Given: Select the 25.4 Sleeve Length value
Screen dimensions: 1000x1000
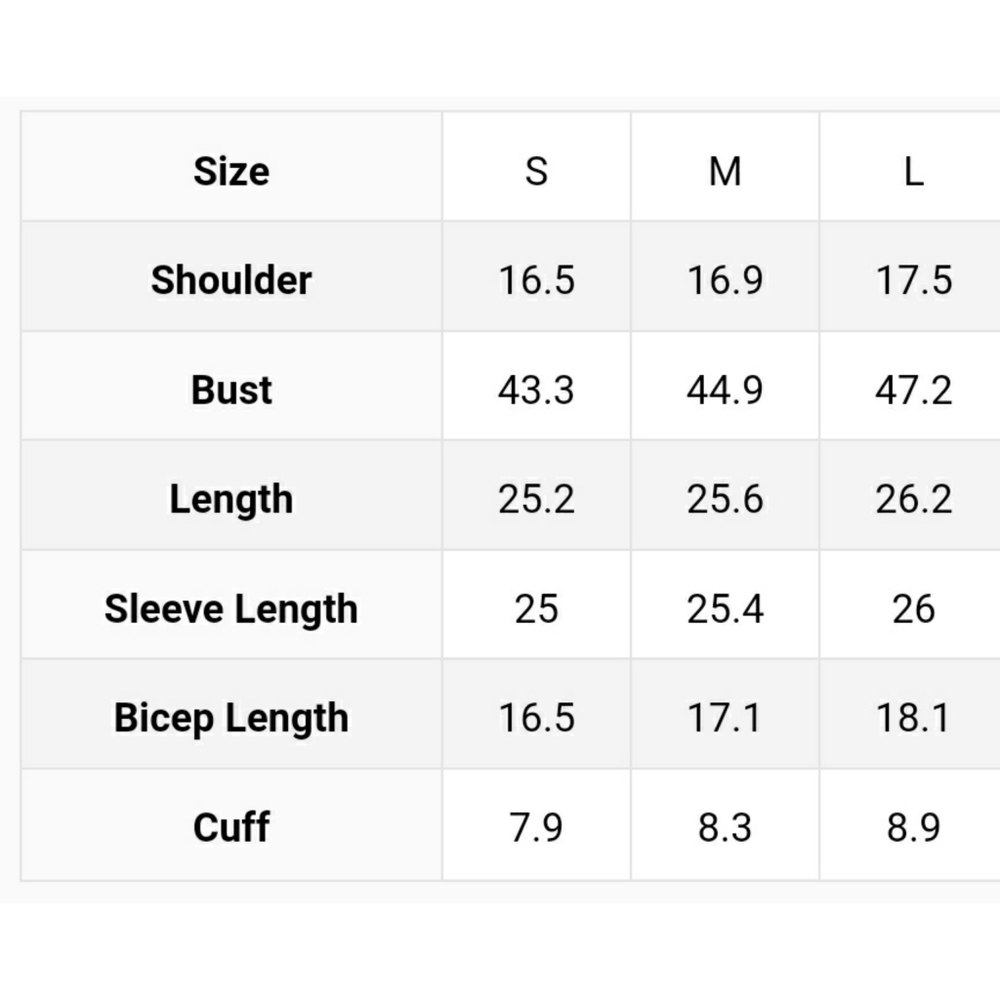Looking at the screenshot, I should click(725, 609).
